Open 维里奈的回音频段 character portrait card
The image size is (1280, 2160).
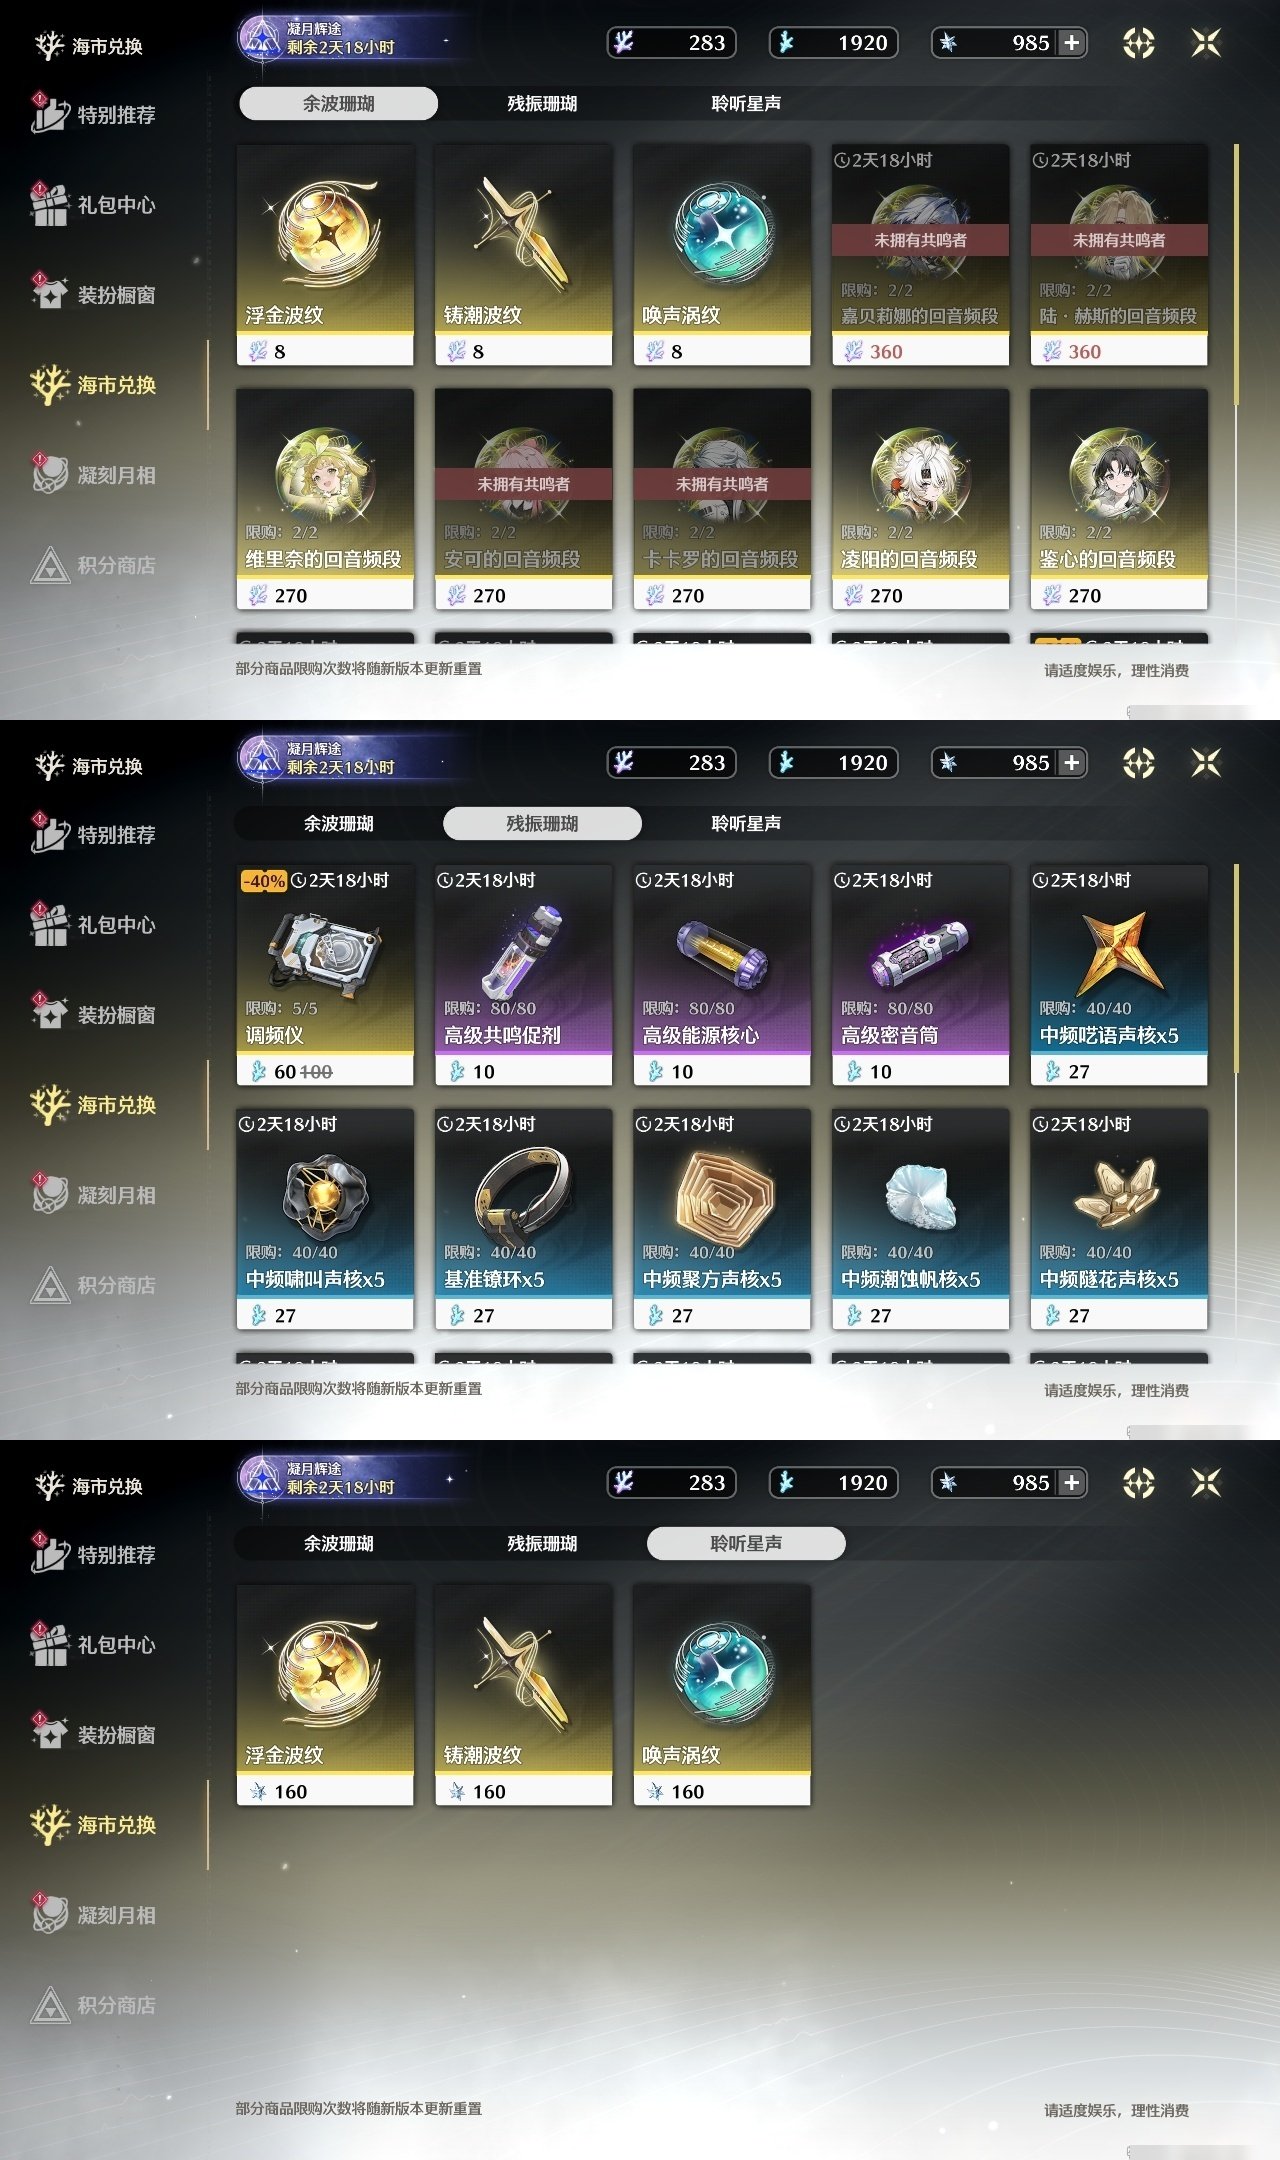(x=325, y=498)
